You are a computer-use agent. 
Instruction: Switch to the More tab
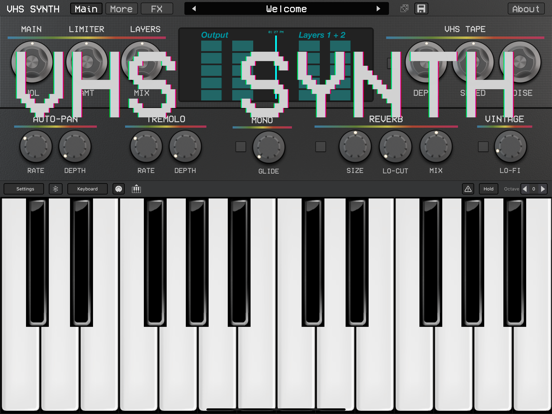(121, 8)
